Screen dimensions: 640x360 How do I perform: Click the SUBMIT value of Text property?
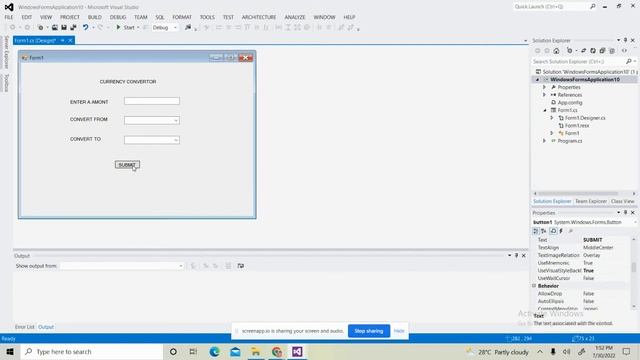pyautogui.click(x=592, y=240)
